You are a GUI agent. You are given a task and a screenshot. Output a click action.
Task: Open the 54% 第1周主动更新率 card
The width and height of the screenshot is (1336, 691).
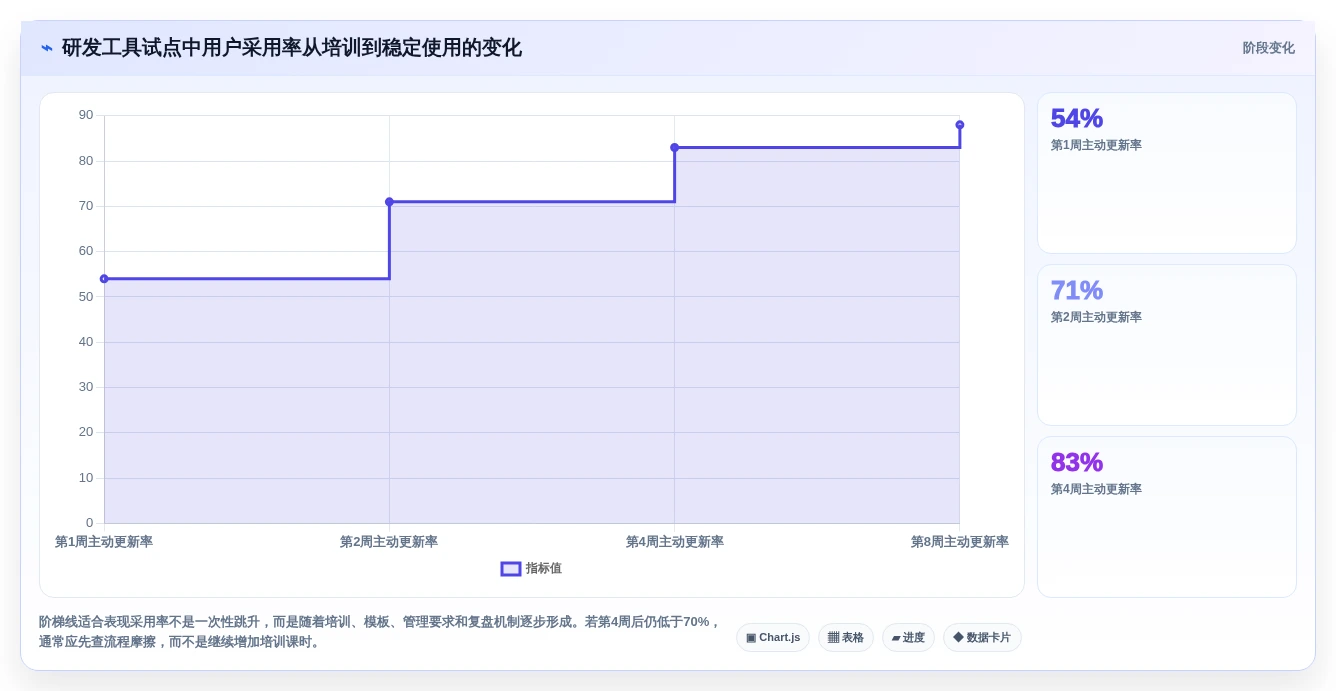coord(1167,173)
